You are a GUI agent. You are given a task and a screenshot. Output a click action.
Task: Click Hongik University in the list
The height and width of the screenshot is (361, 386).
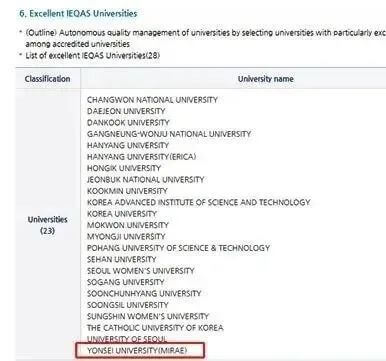(124, 168)
